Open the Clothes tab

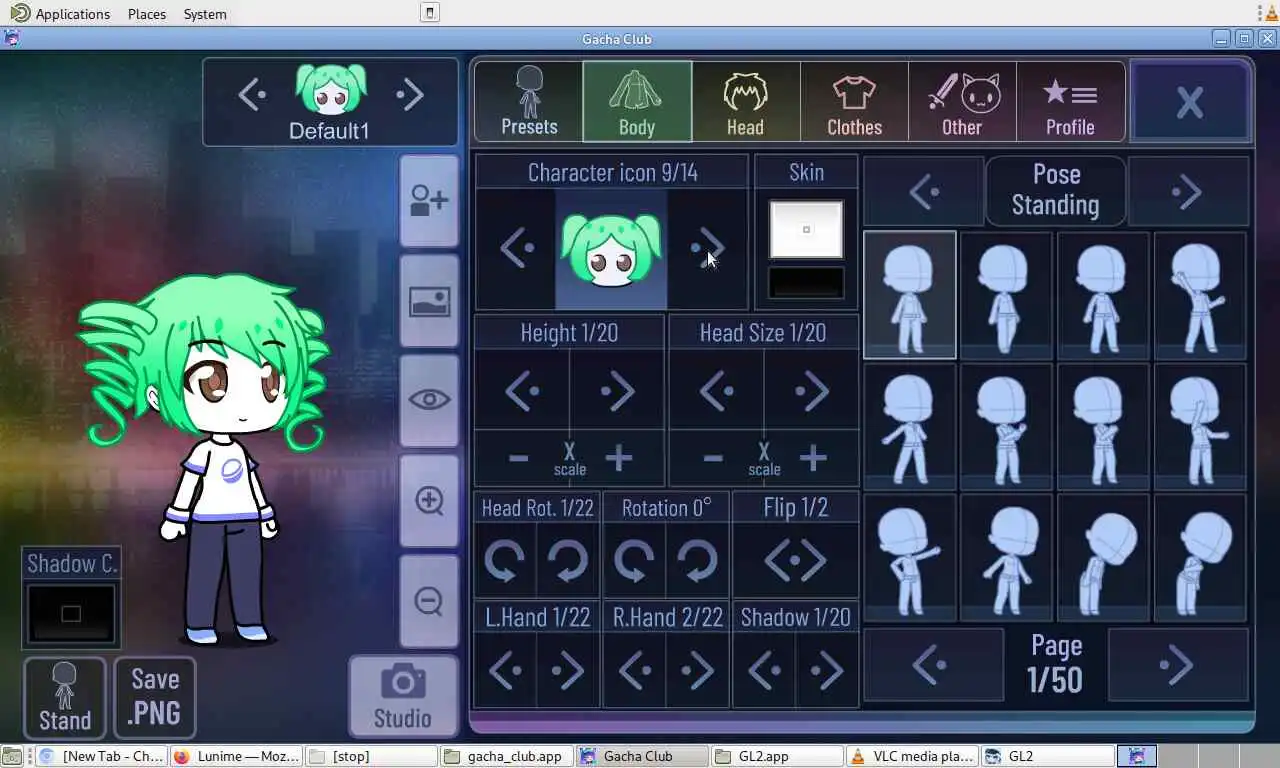[854, 101]
